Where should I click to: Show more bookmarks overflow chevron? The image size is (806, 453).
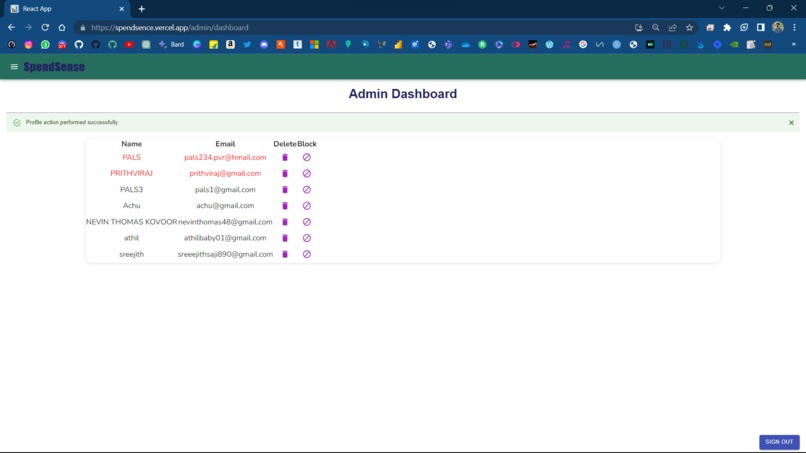coord(794,45)
